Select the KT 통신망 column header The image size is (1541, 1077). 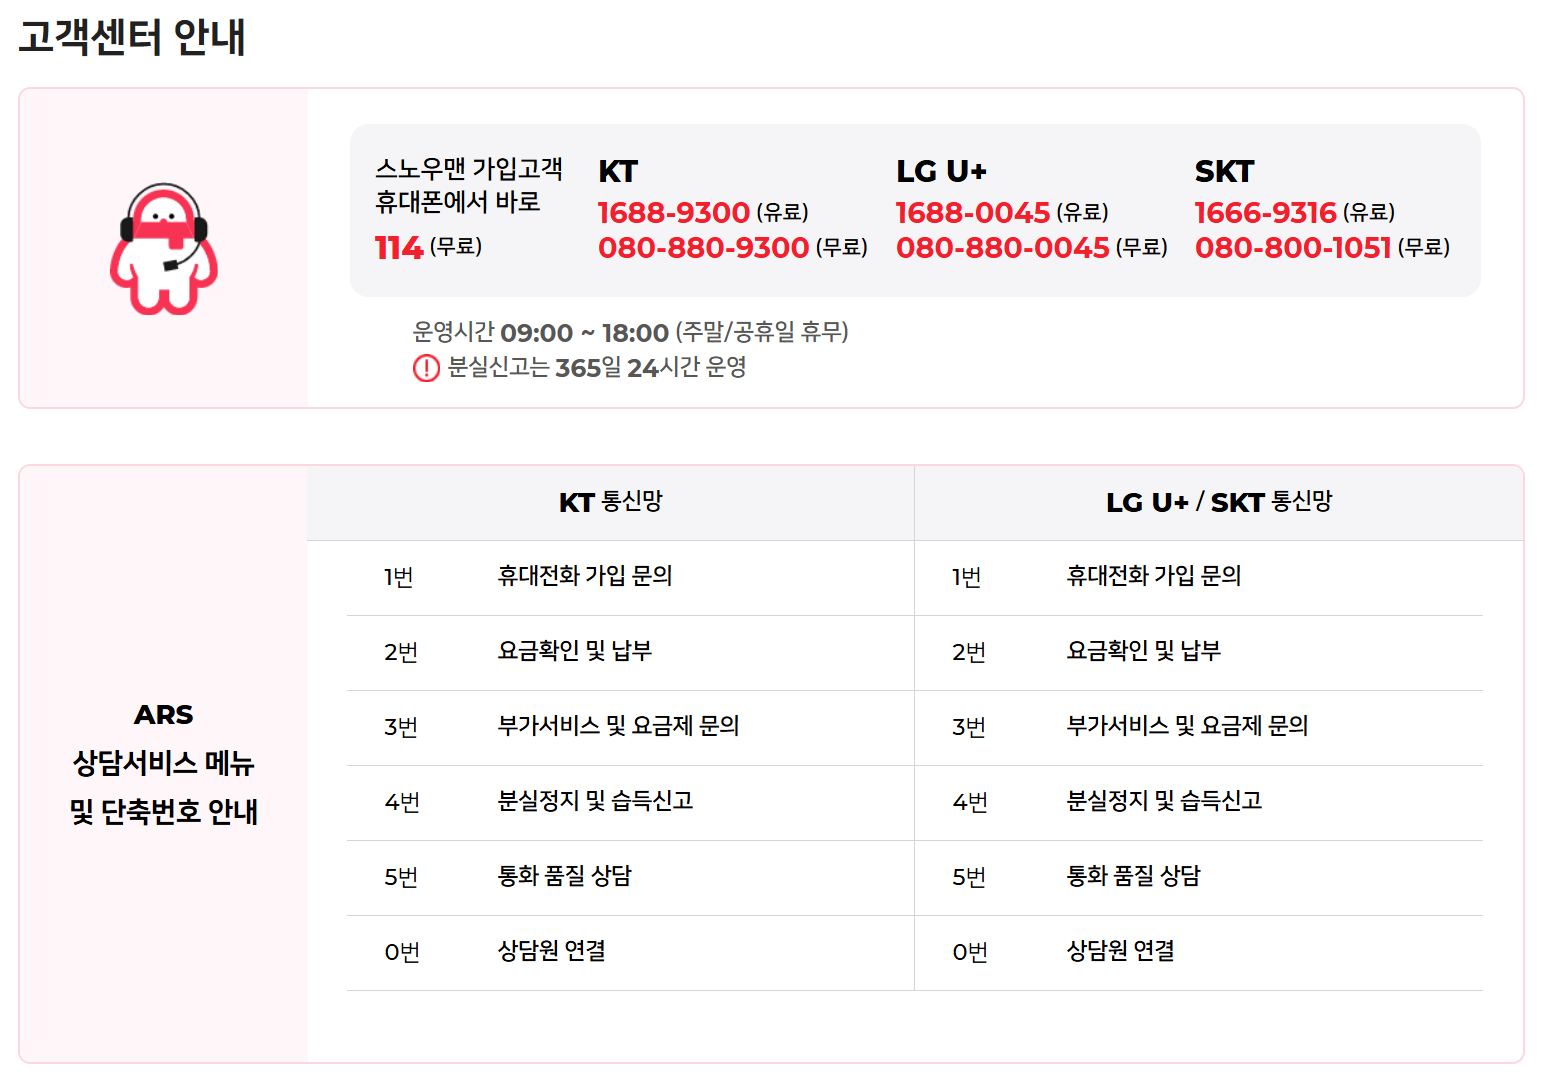click(x=610, y=502)
